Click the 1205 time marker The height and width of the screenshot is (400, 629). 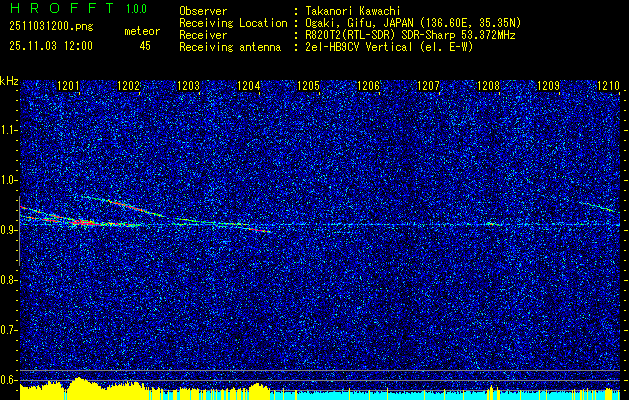[x=308, y=86]
